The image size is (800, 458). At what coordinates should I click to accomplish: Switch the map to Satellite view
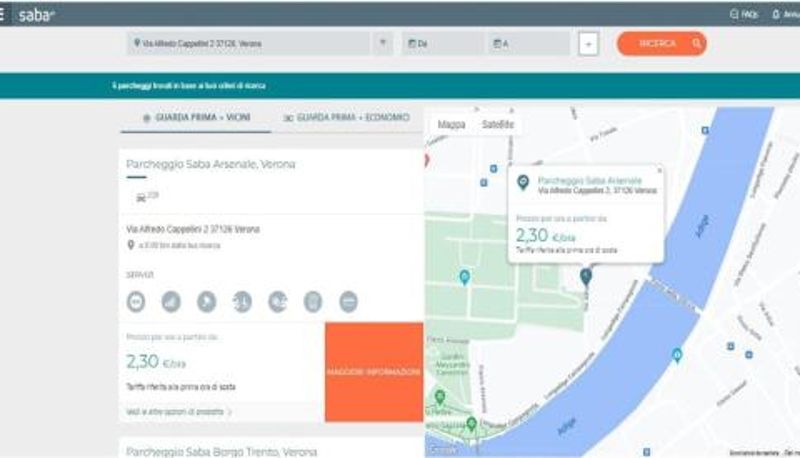point(497,124)
